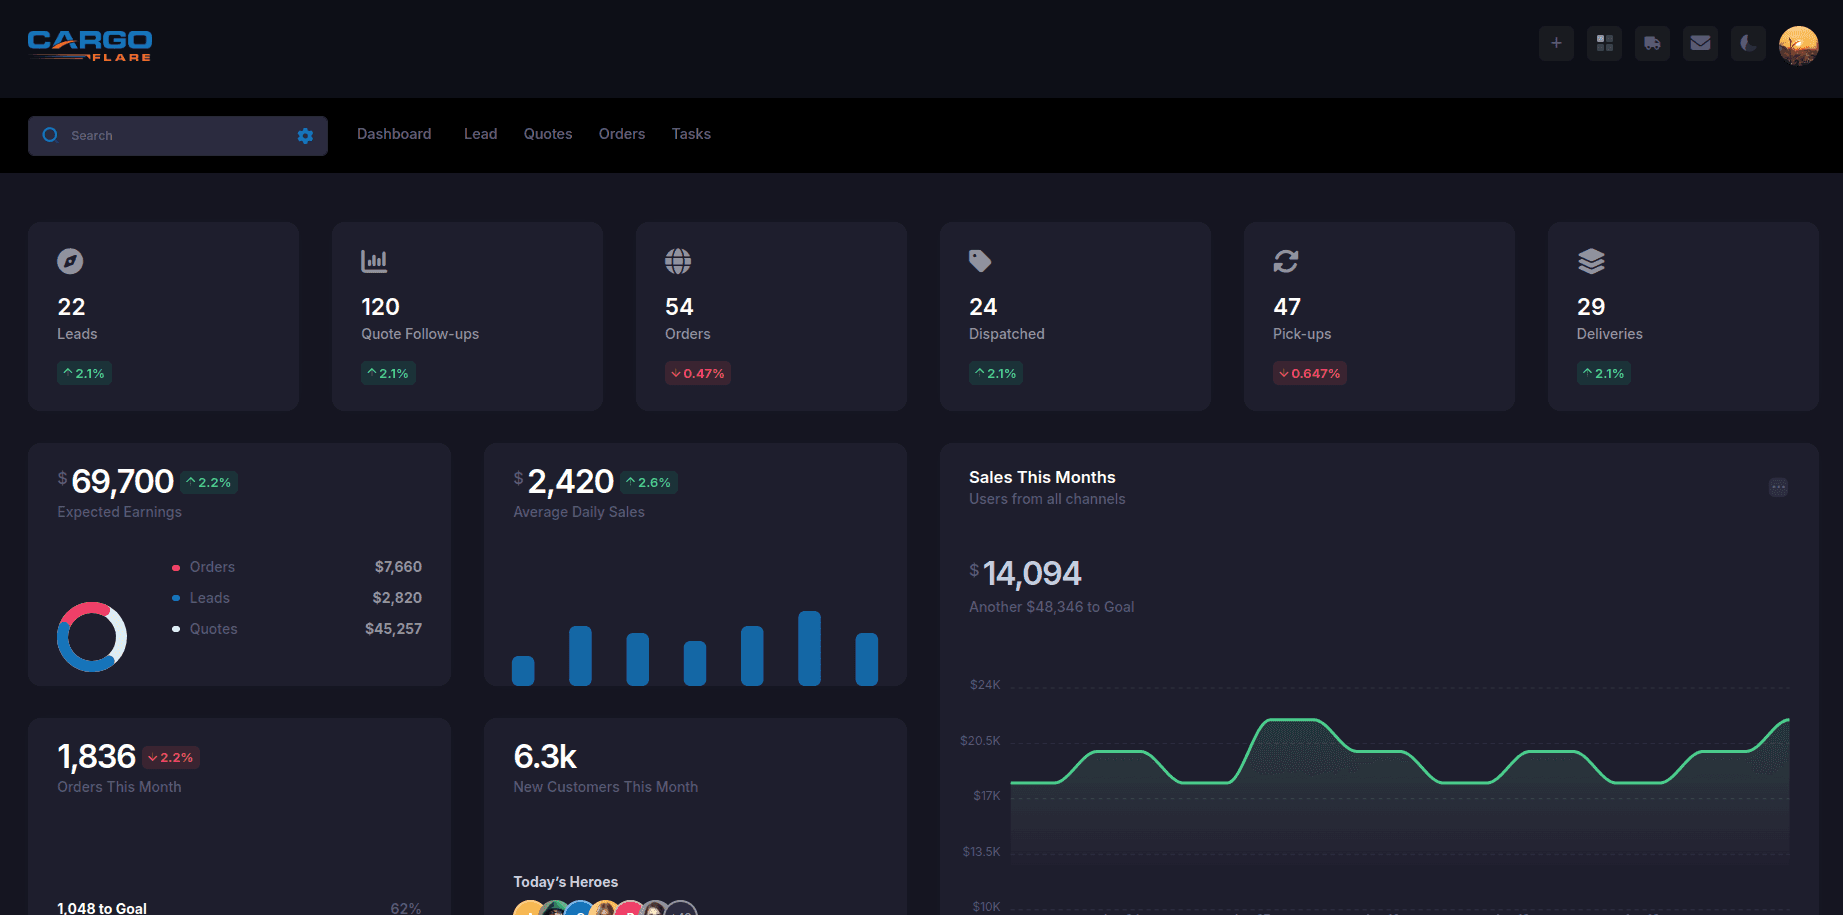Click the compass icon on Leads card
The height and width of the screenshot is (915, 1843).
point(70,261)
